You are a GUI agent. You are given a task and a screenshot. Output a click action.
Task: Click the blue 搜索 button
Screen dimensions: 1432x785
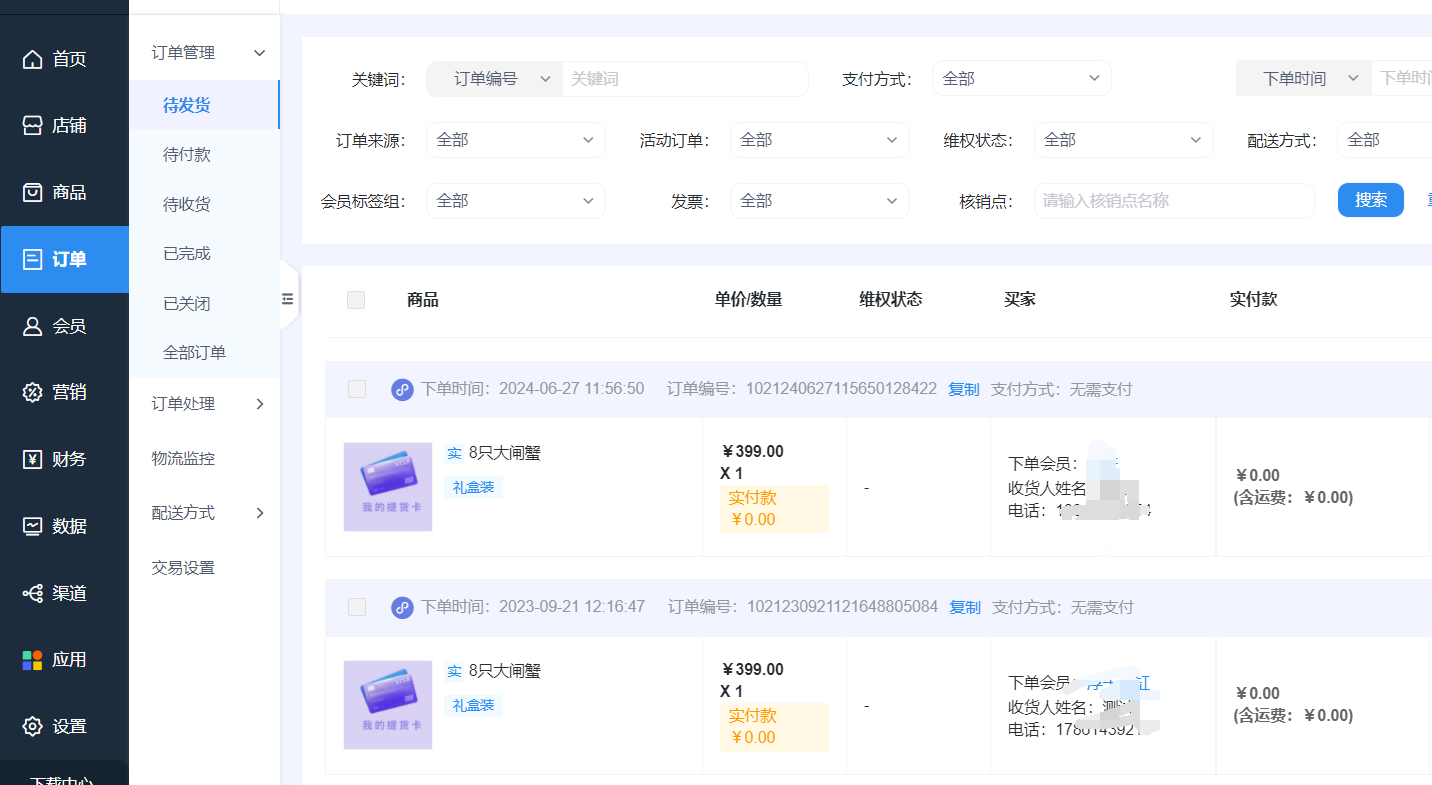point(1370,200)
